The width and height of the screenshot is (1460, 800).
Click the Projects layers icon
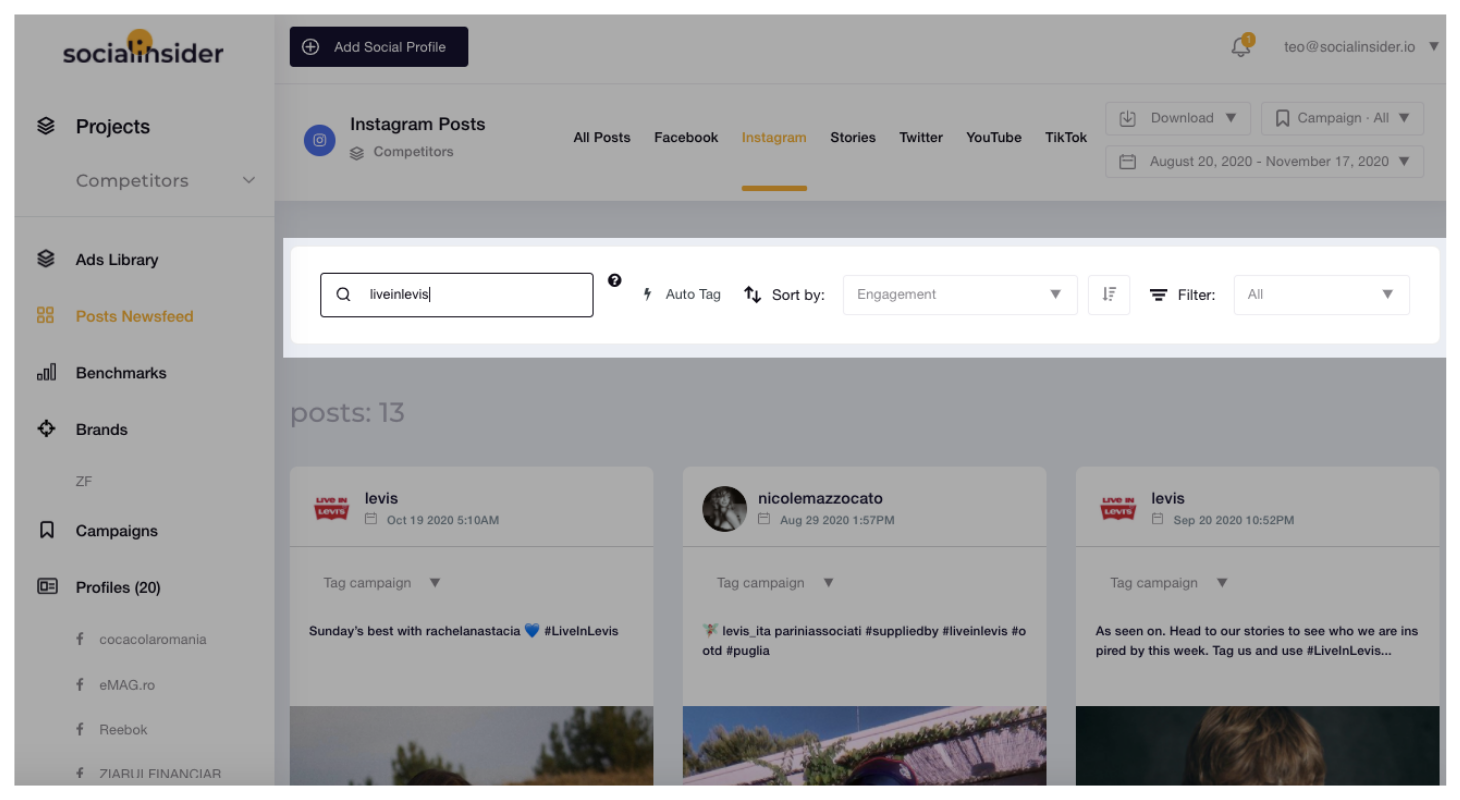pyautogui.click(x=46, y=127)
